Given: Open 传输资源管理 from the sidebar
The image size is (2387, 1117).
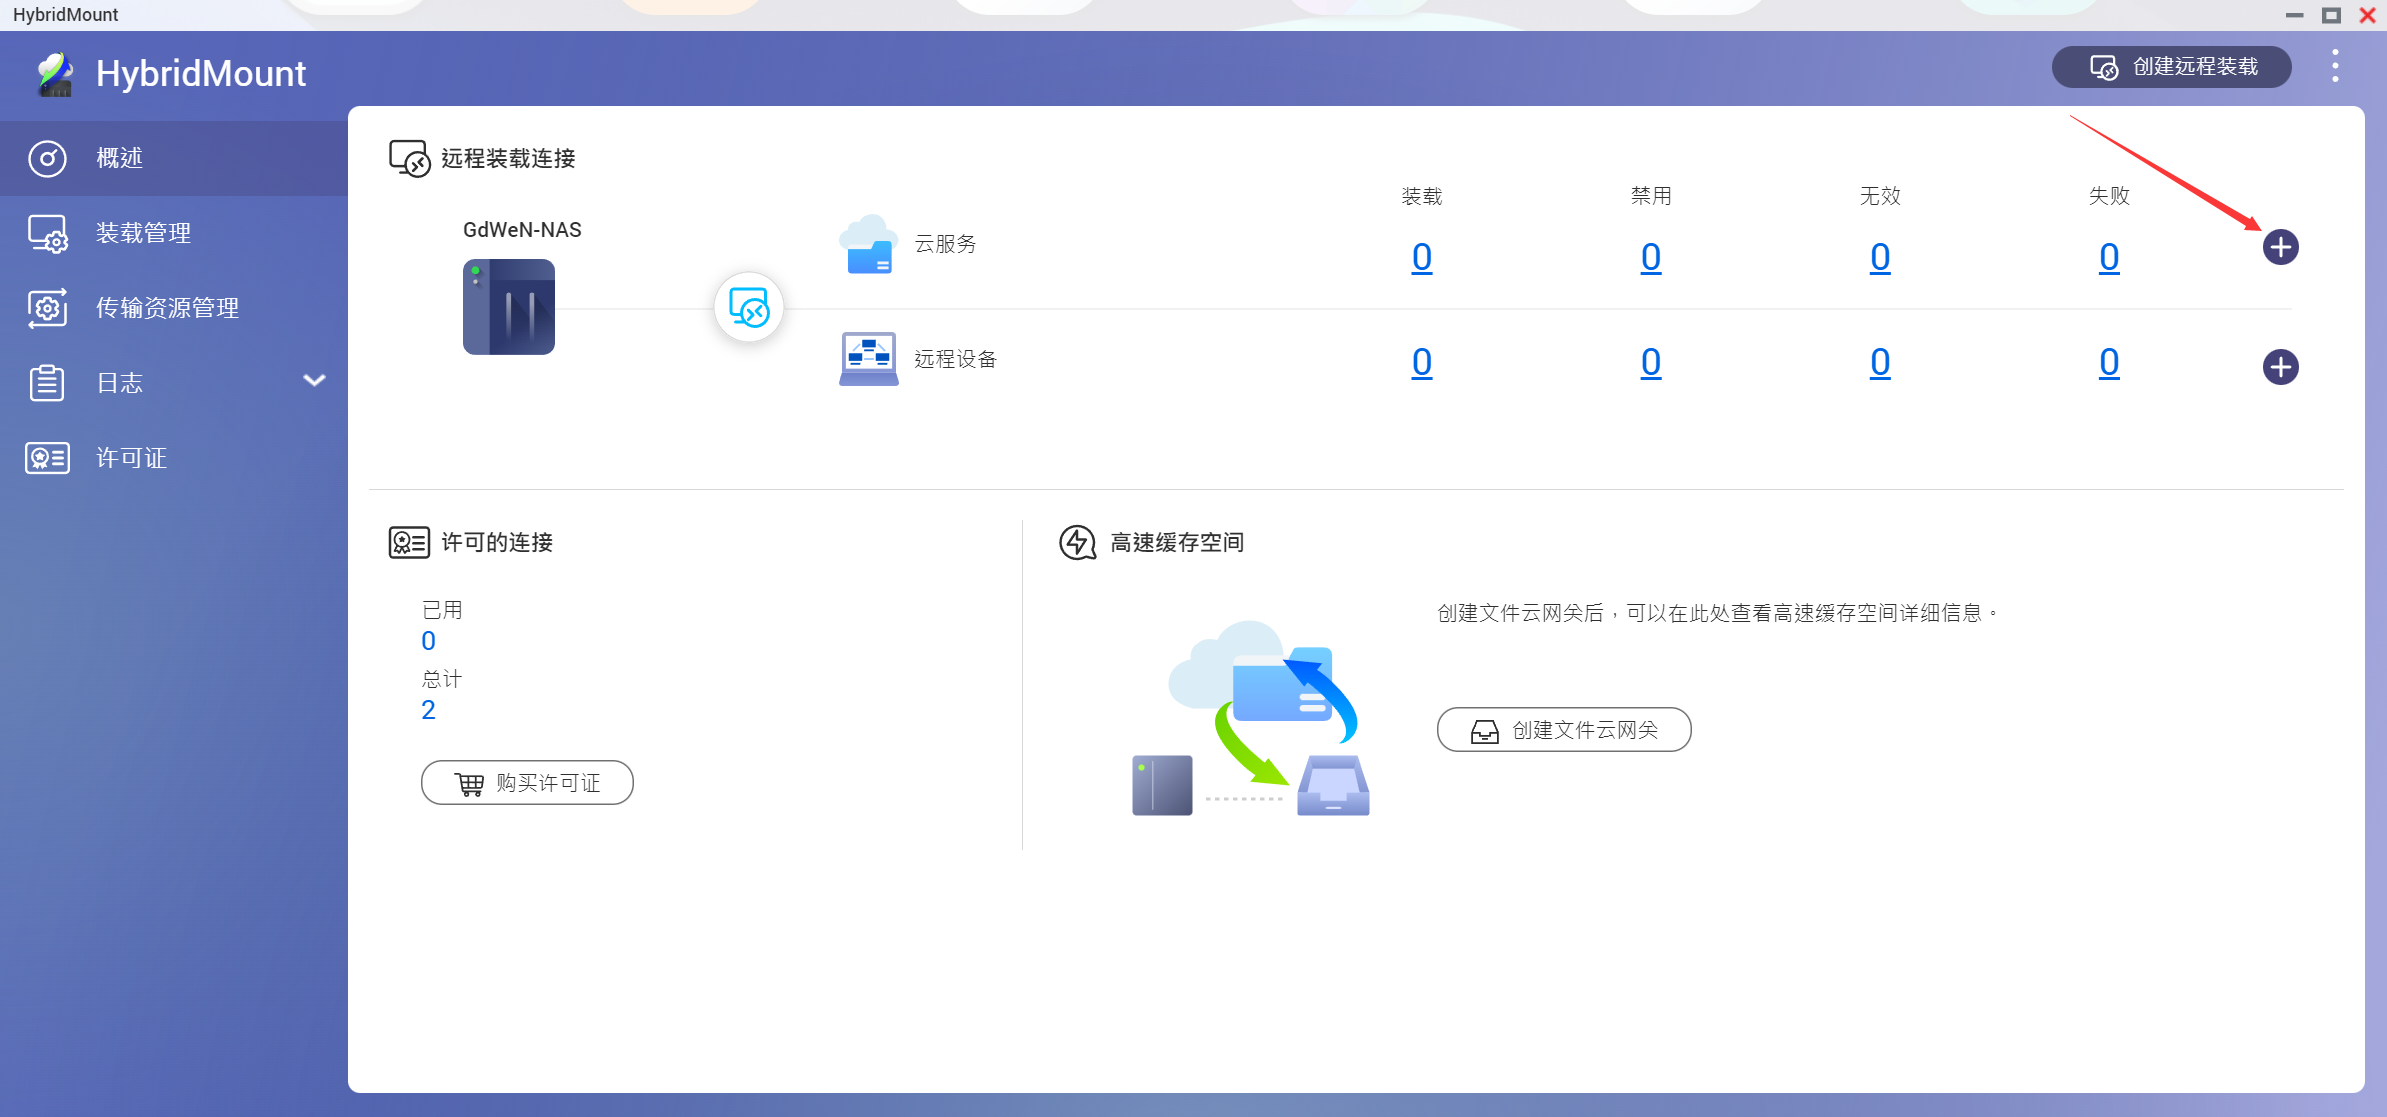Looking at the screenshot, I should 166,307.
